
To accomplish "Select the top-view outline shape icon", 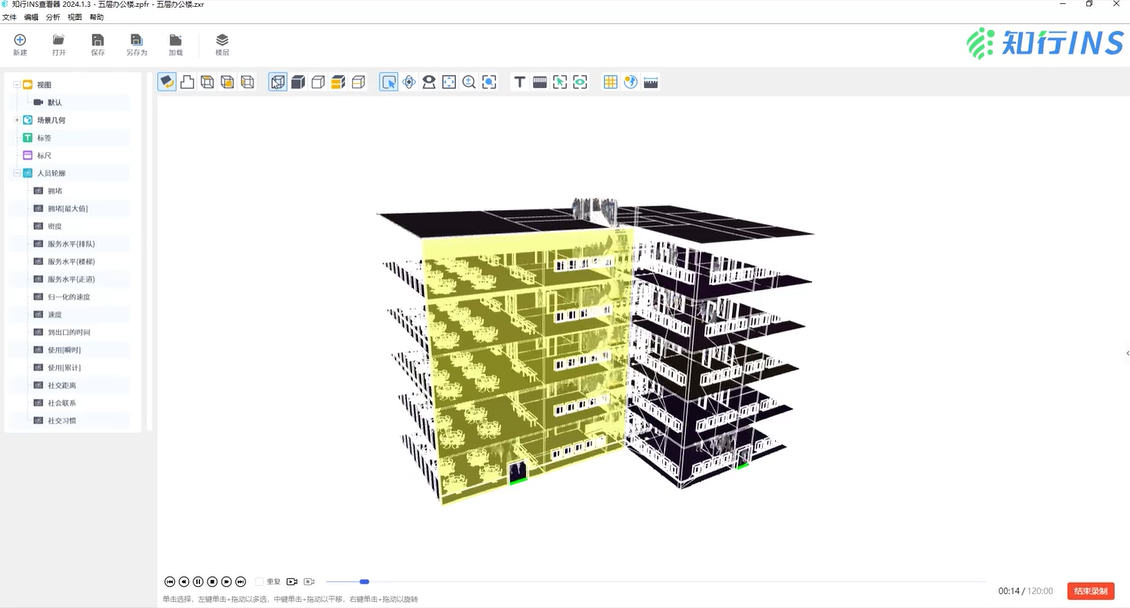I will click(x=187, y=82).
